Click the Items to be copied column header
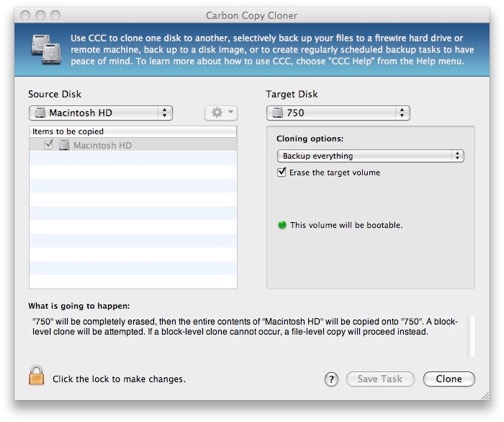 [133, 131]
